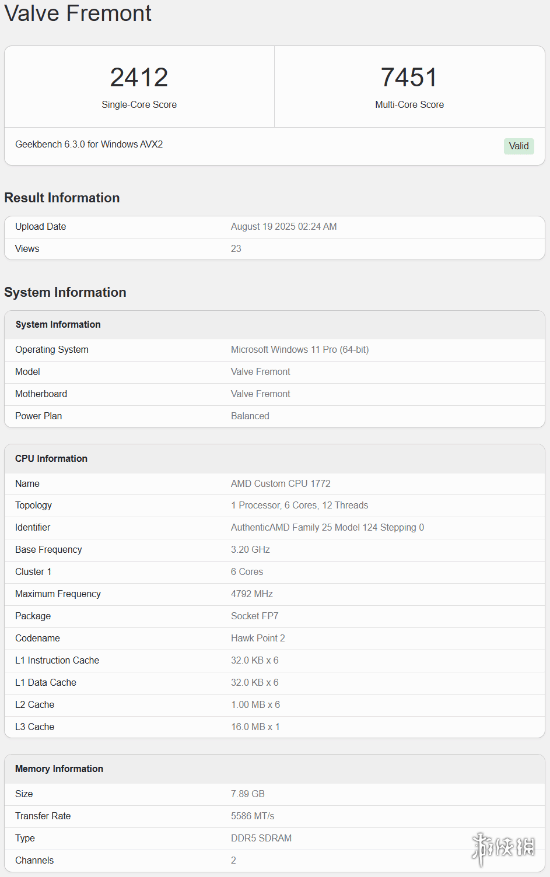Viewport: 550px width, 877px height.
Task: Select the single-core score 2412
Action: 139,77
